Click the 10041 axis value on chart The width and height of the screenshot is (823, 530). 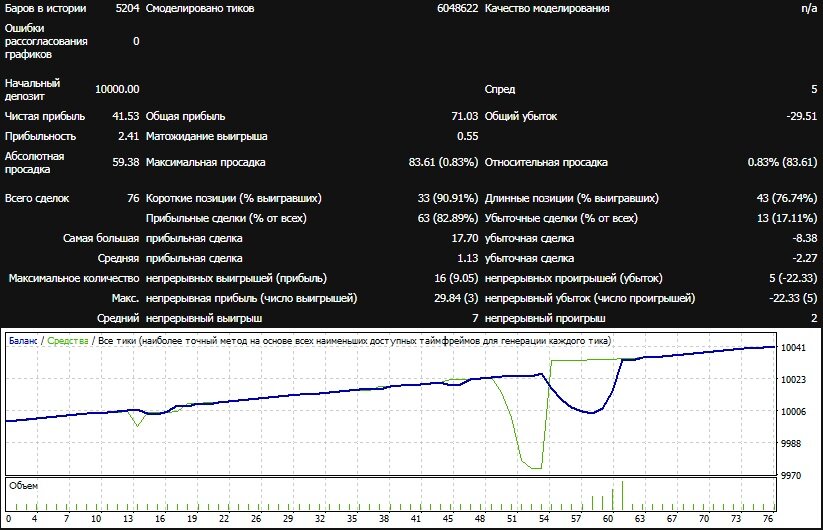pos(793,347)
